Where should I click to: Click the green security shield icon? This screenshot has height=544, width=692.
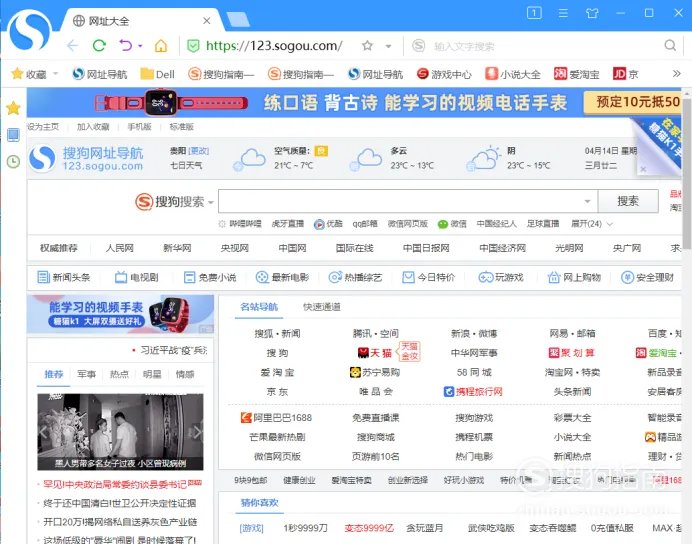coord(193,46)
